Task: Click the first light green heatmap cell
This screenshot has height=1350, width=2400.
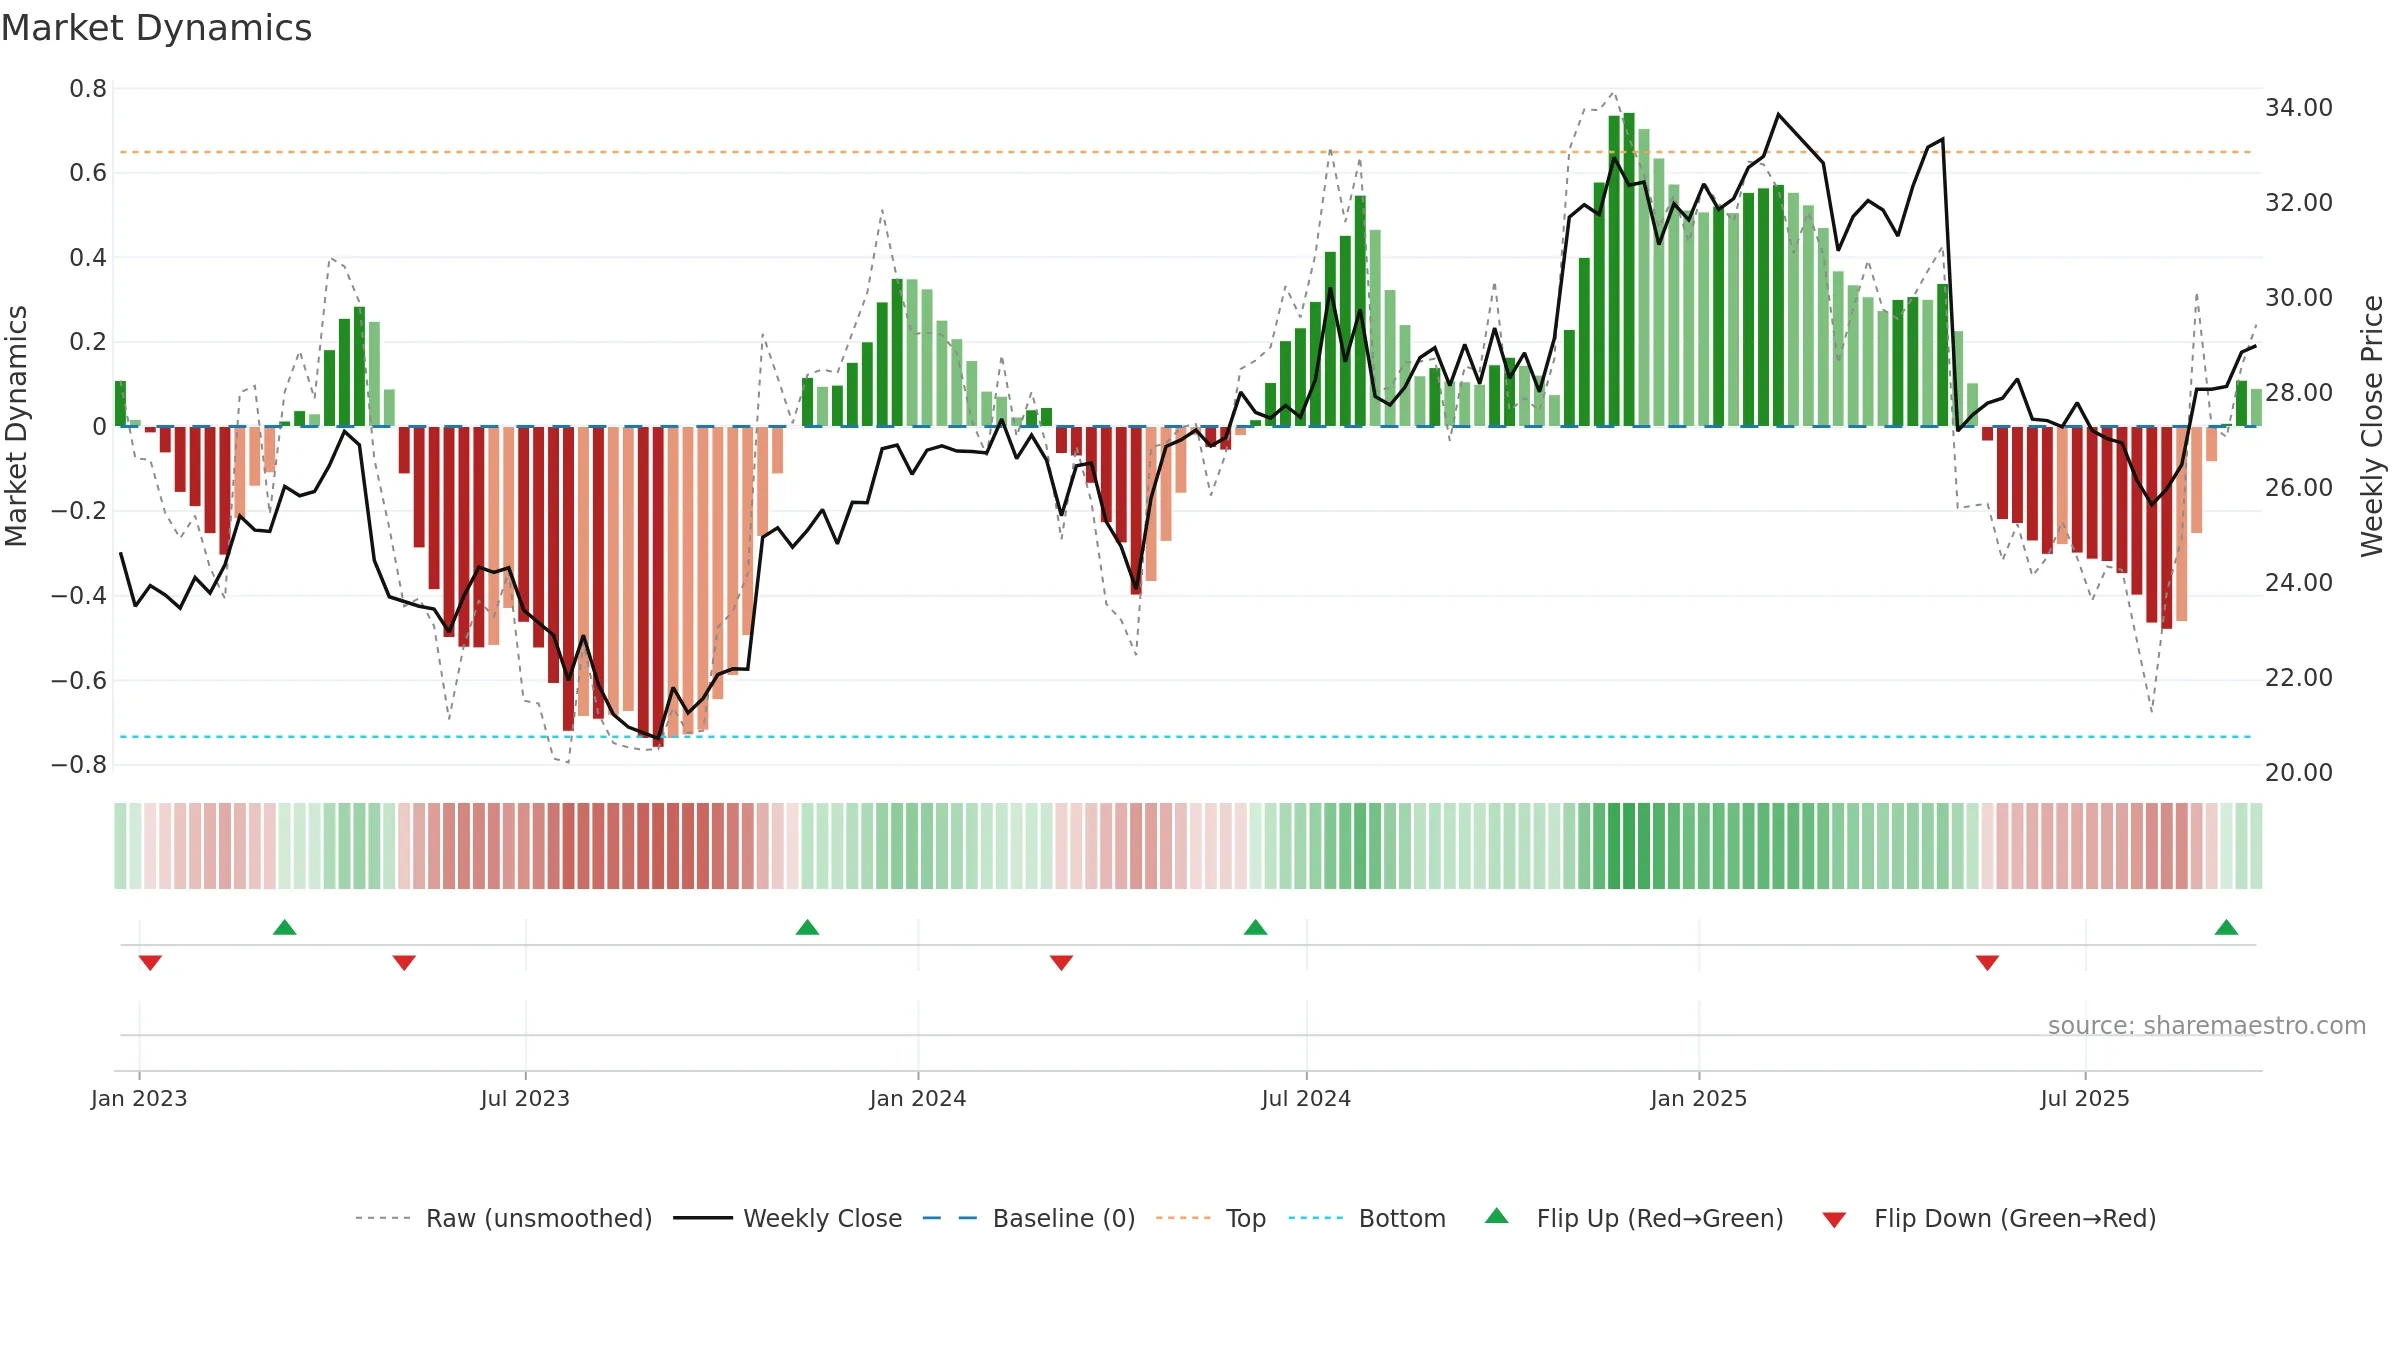Action: tap(120, 846)
